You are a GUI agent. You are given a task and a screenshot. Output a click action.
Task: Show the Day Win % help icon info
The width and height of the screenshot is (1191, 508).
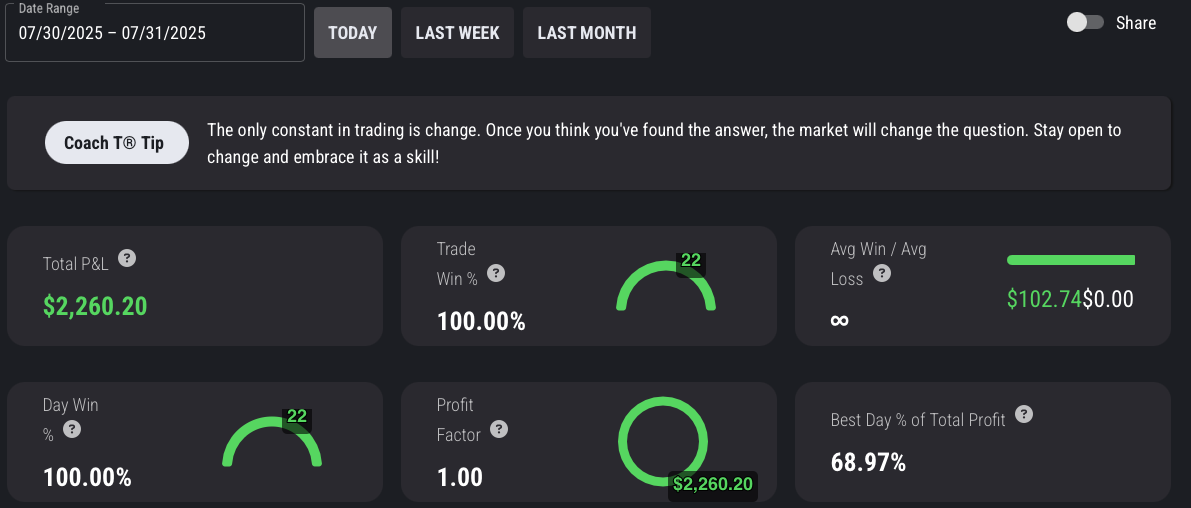pyautogui.click(x=72, y=429)
